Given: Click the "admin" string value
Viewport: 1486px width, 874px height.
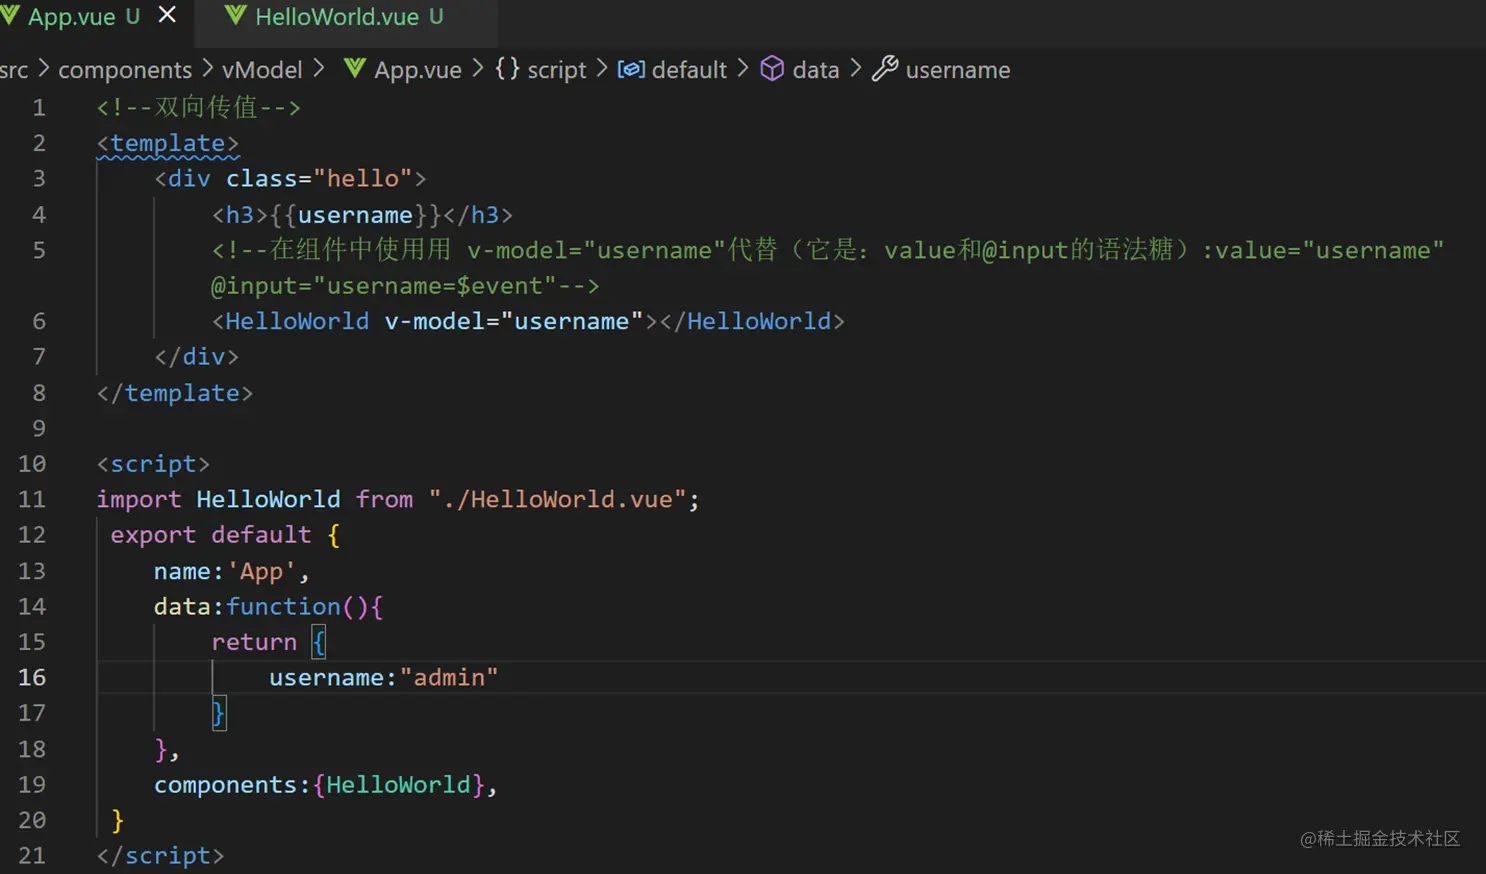Looking at the screenshot, I should pyautogui.click(x=449, y=677).
